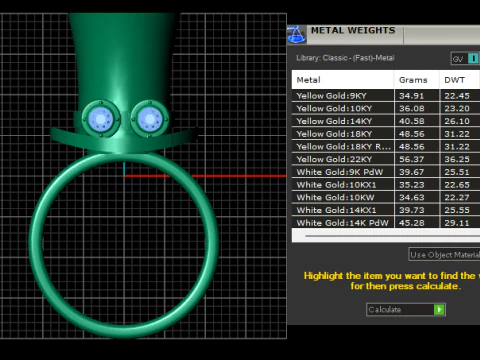This screenshot has height=360, width=480.
Task: Click DWT value 23.20
Action: 457,109
